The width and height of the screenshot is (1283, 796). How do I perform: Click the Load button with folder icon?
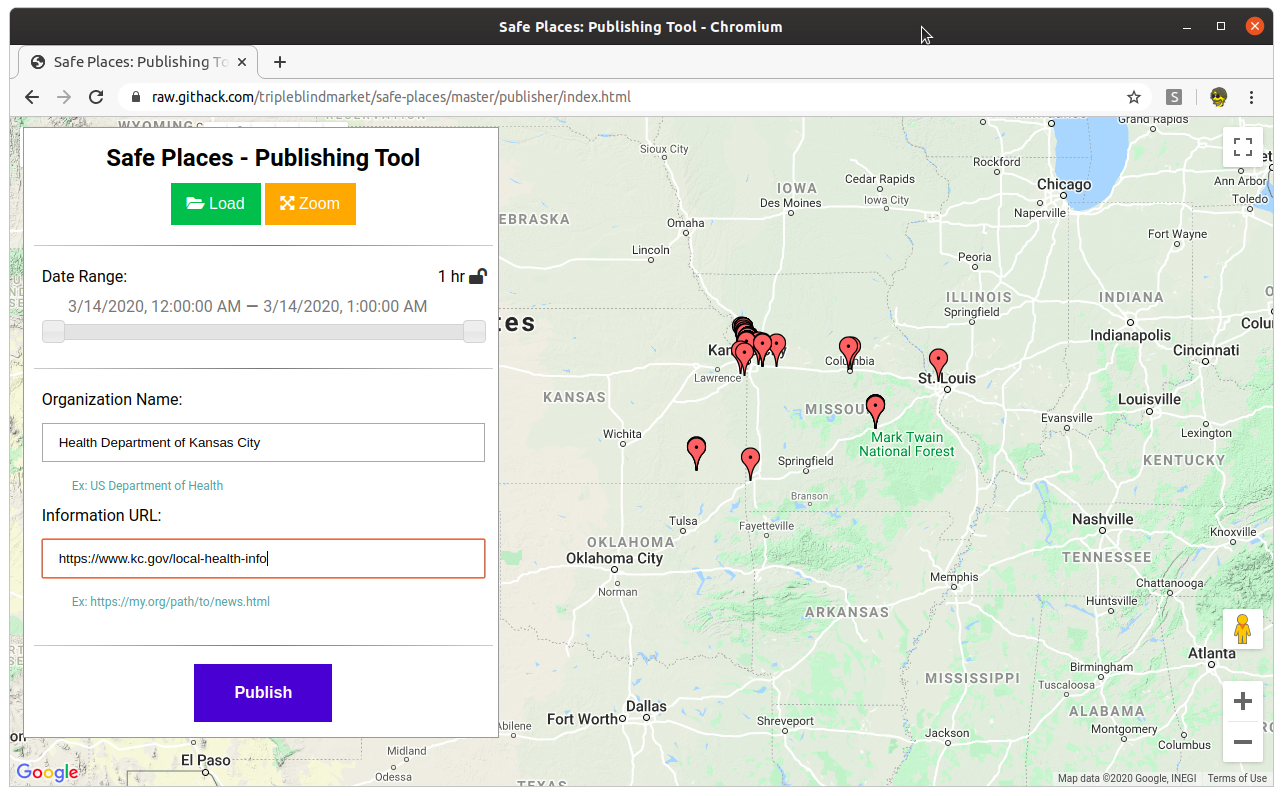(216, 204)
